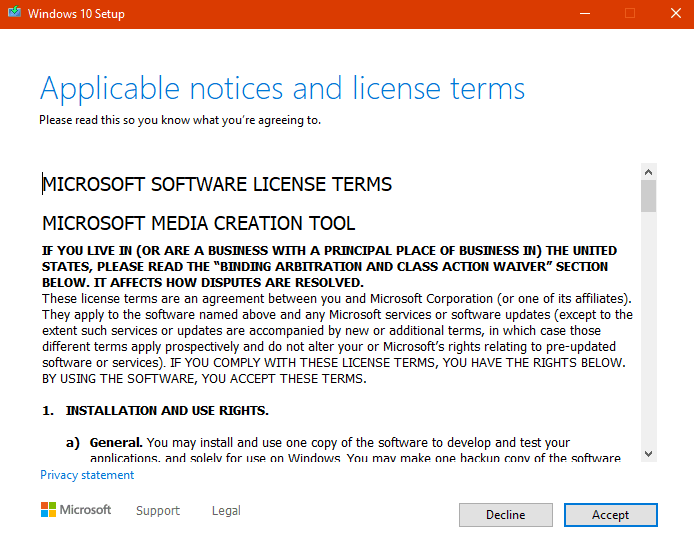
Task: Click the scroll up arrow of license text
Action: [648, 172]
